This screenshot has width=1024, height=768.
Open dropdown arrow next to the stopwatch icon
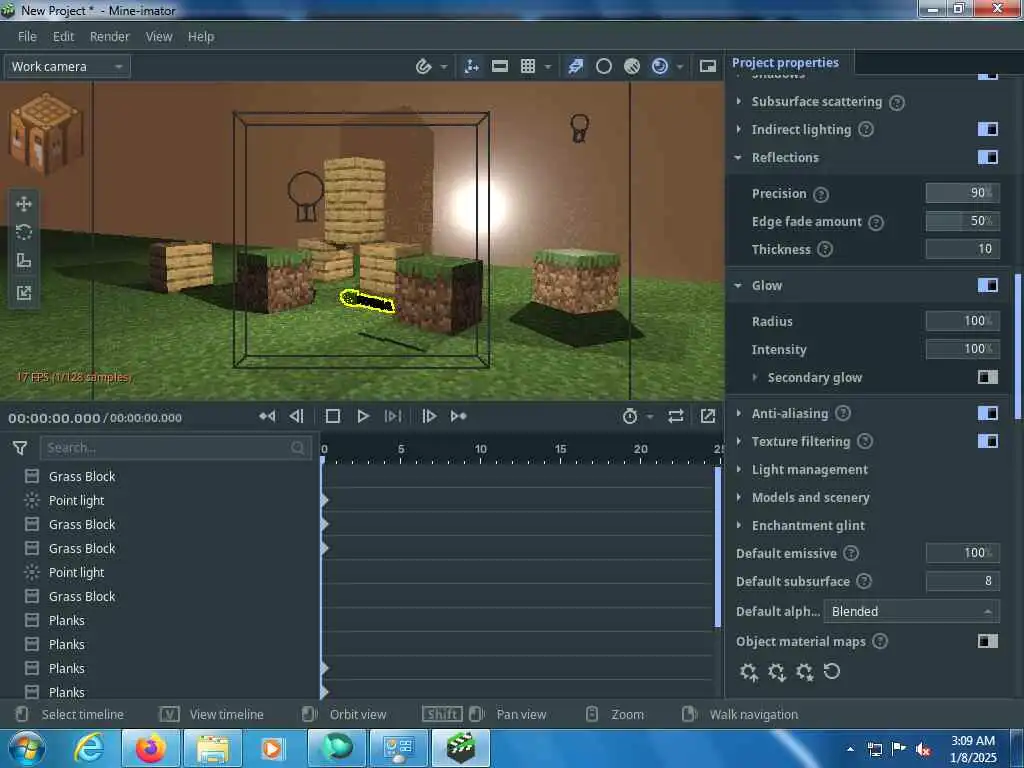pos(650,417)
